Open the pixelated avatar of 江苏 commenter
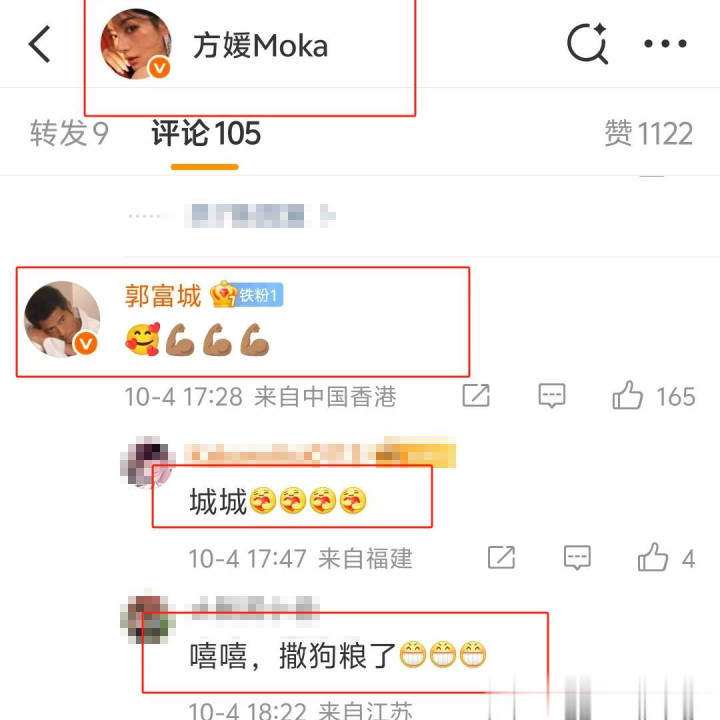The height and width of the screenshot is (720, 720). tap(147, 618)
